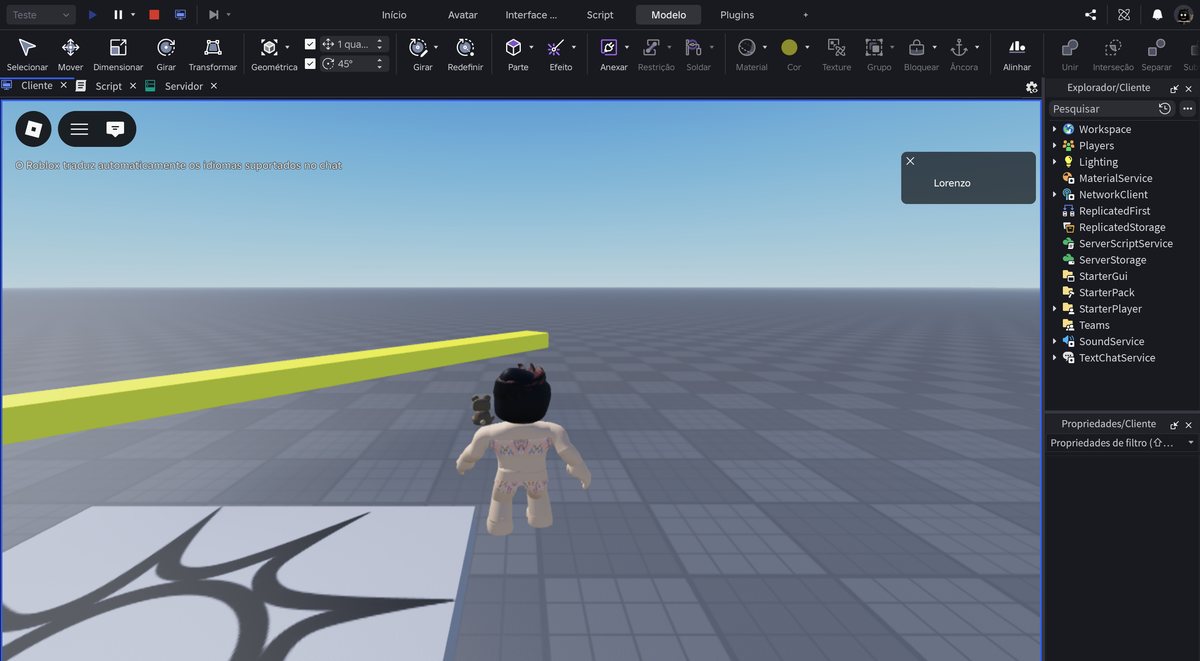Expand the Lighting node
1200x661 pixels.
[1054, 162]
